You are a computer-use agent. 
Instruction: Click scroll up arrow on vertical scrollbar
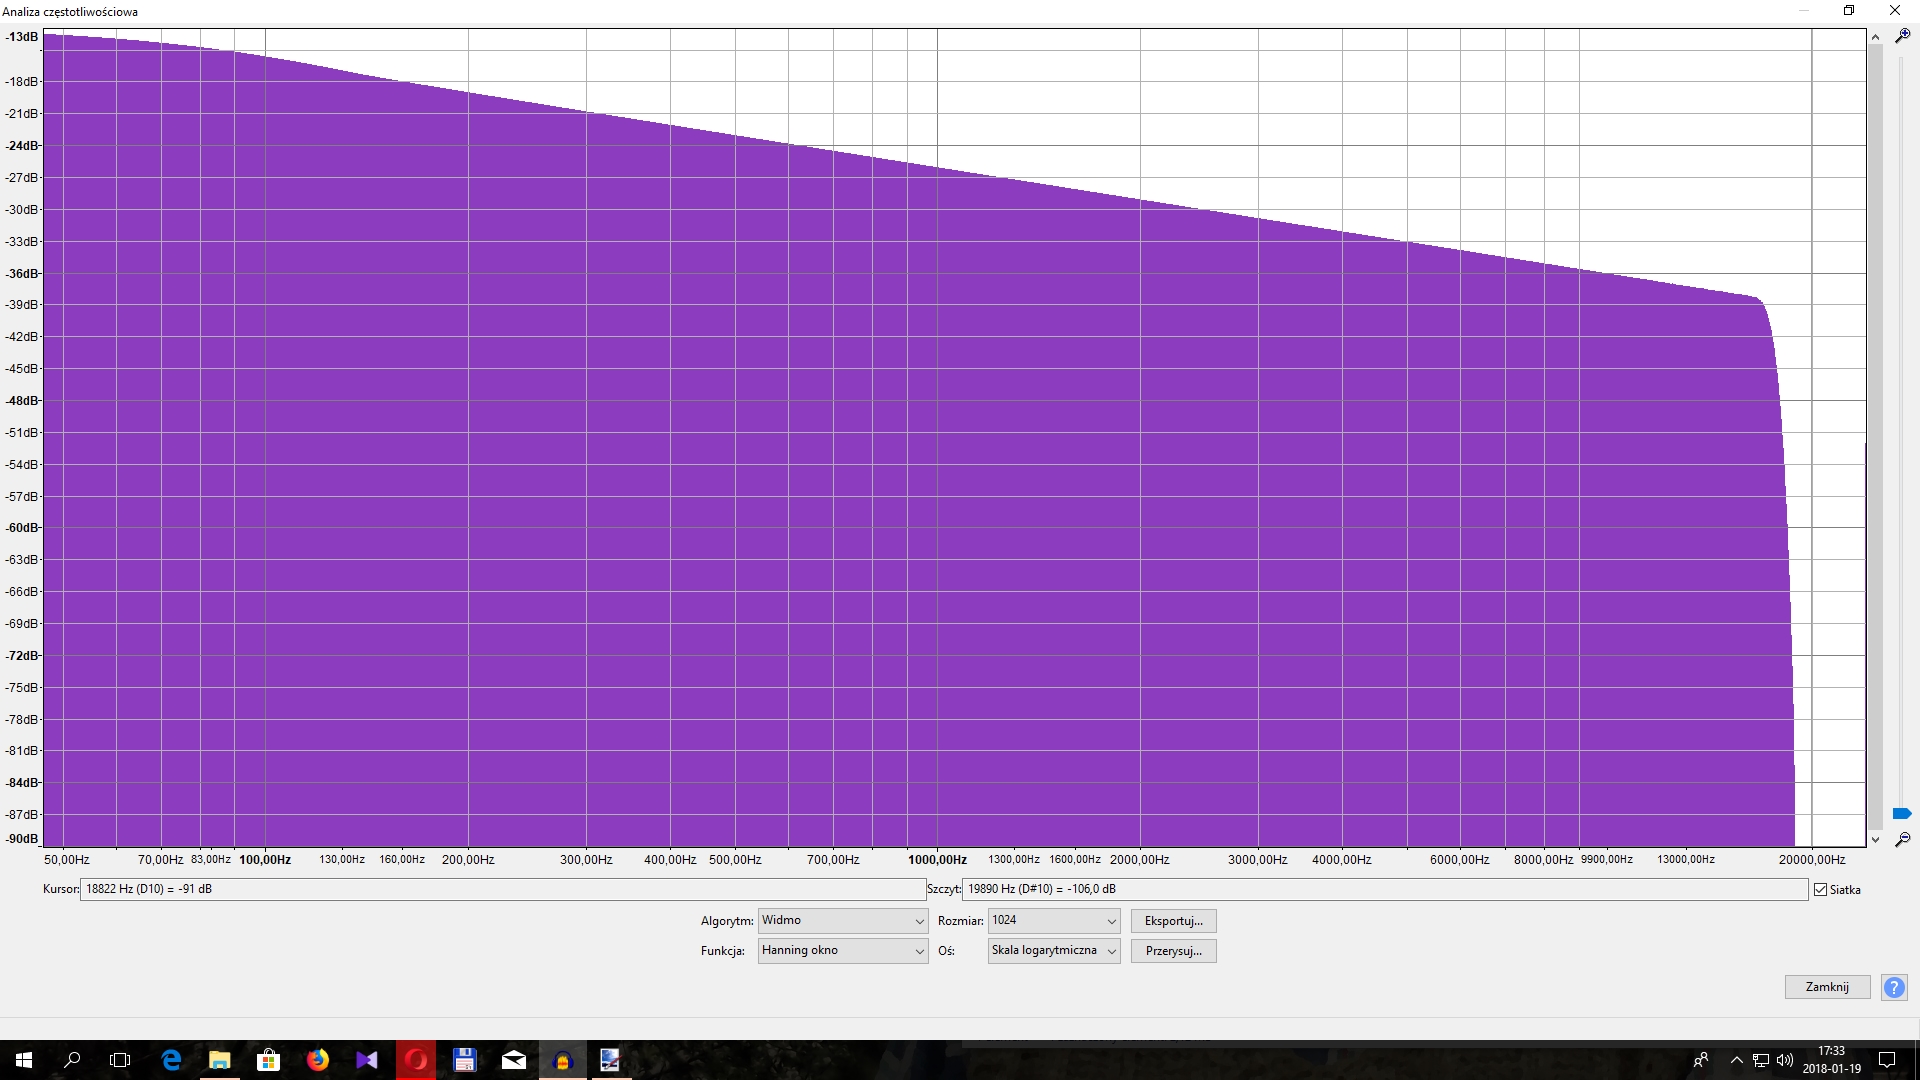pyautogui.click(x=1875, y=37)
